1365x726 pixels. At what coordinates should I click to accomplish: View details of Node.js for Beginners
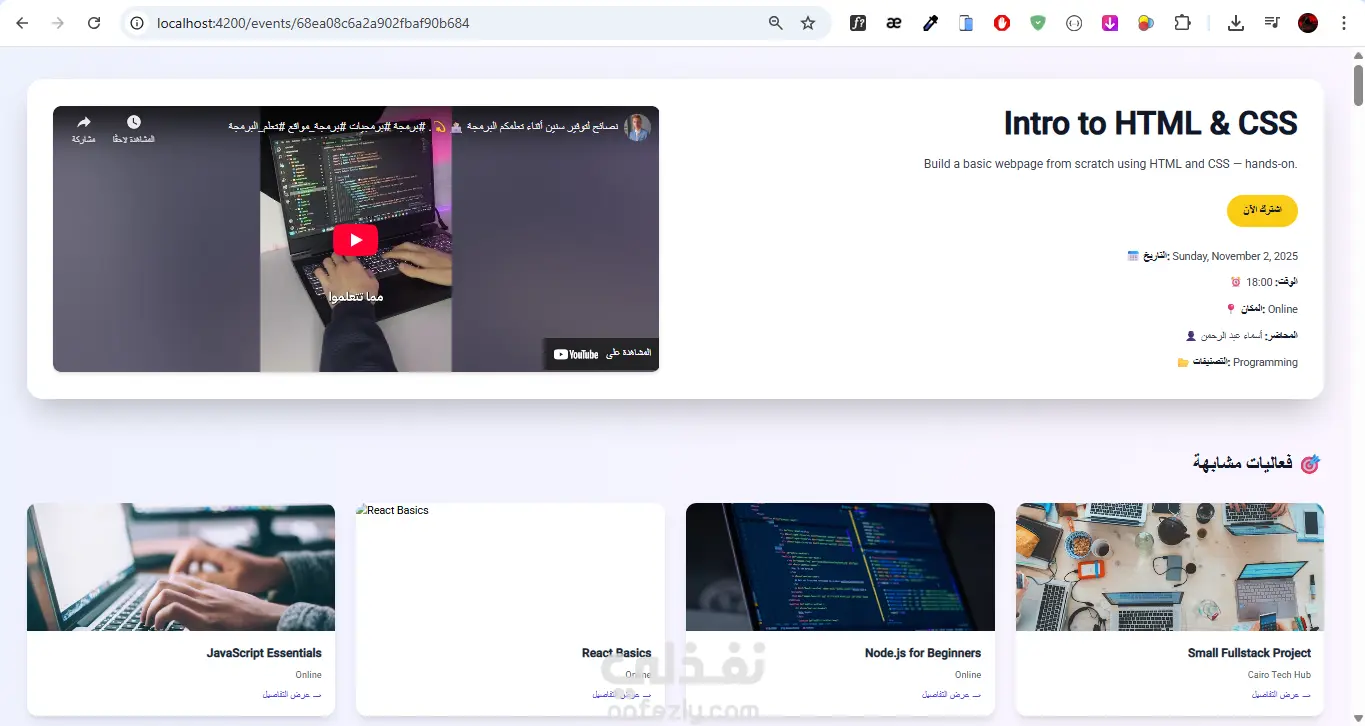pyautogui.click(x=952, y=695)
